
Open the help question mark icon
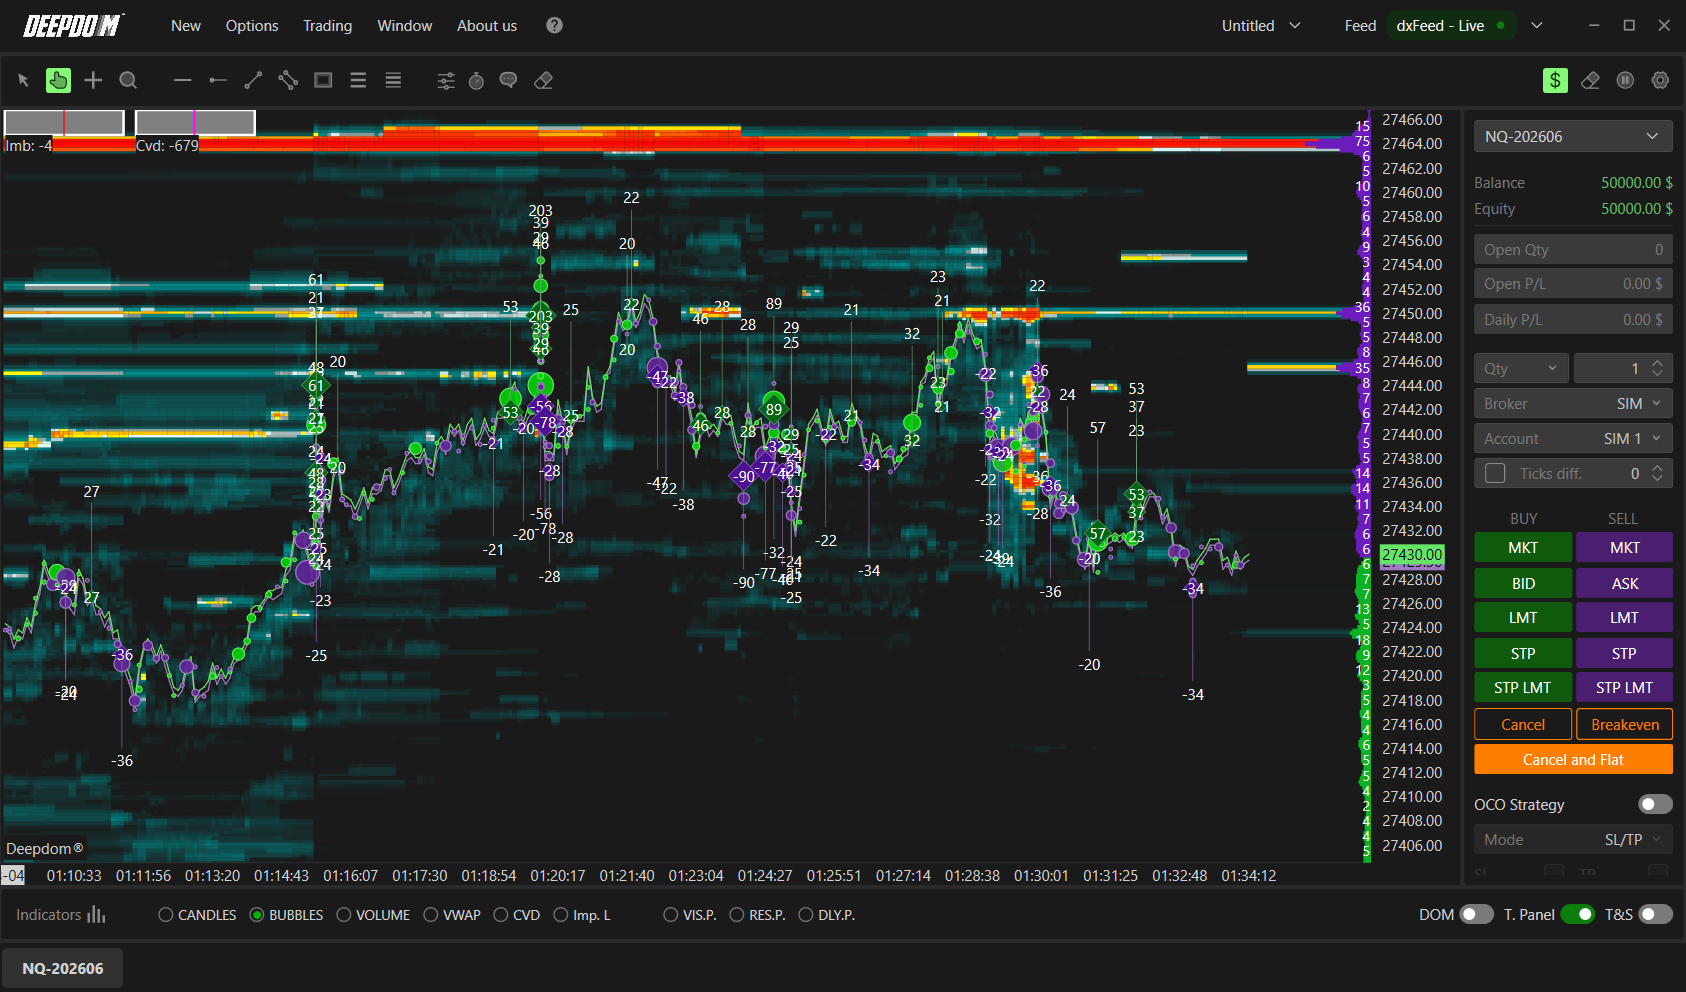click(x=554, y=26)
